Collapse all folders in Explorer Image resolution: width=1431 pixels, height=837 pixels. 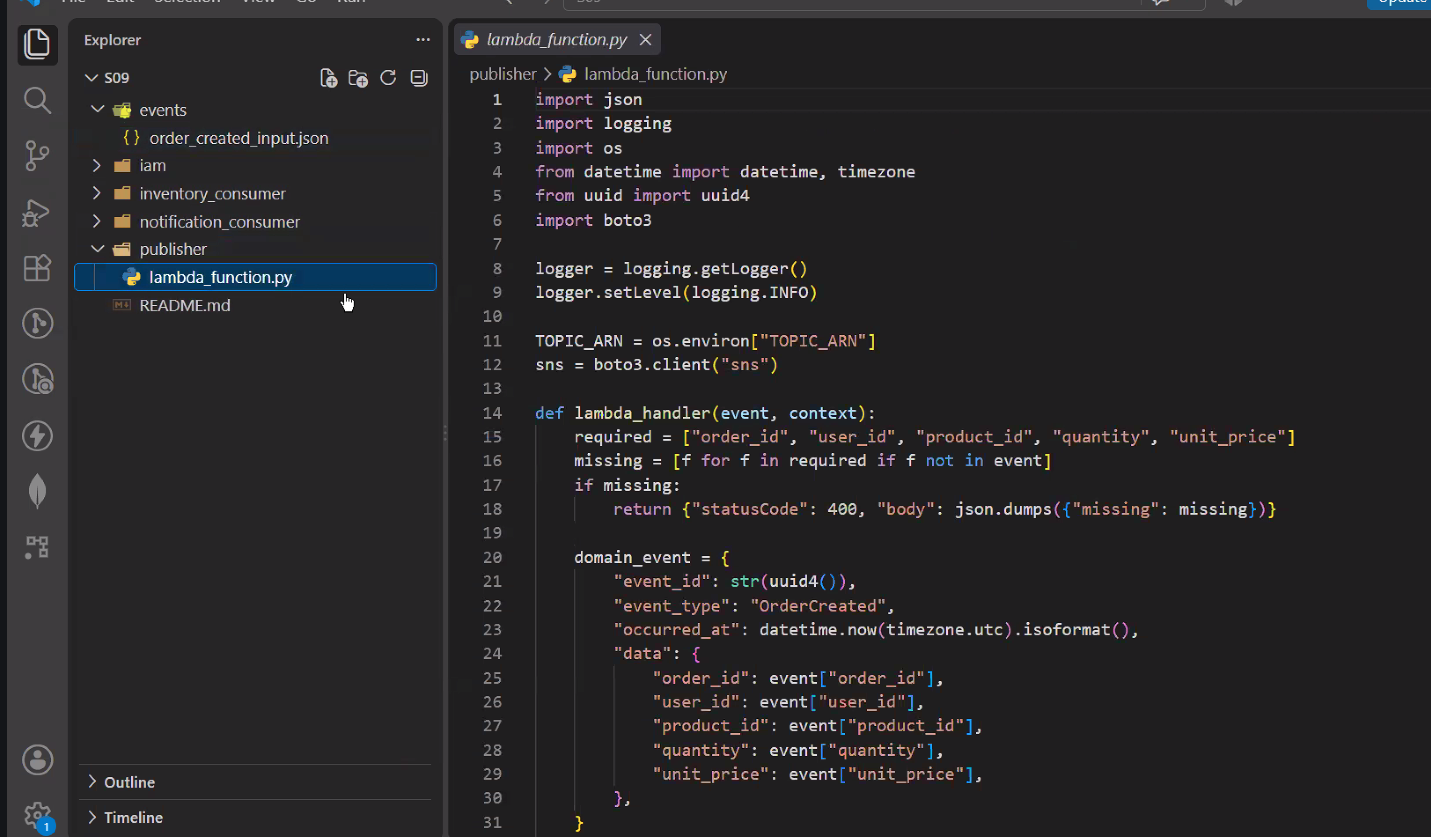419,78
